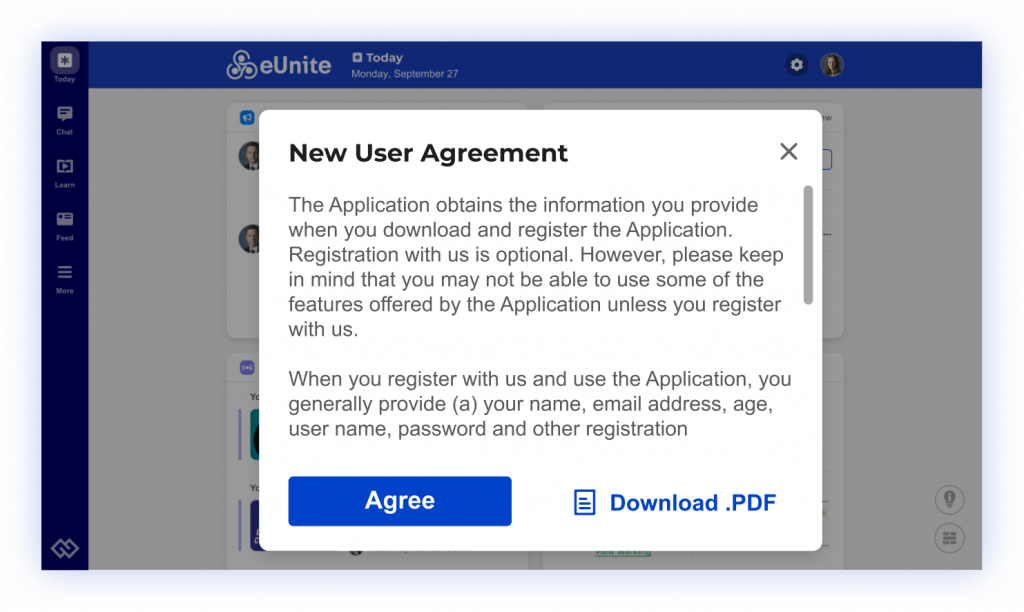
Task: Open the Feed section in sidebar
Action: point(64,224)
